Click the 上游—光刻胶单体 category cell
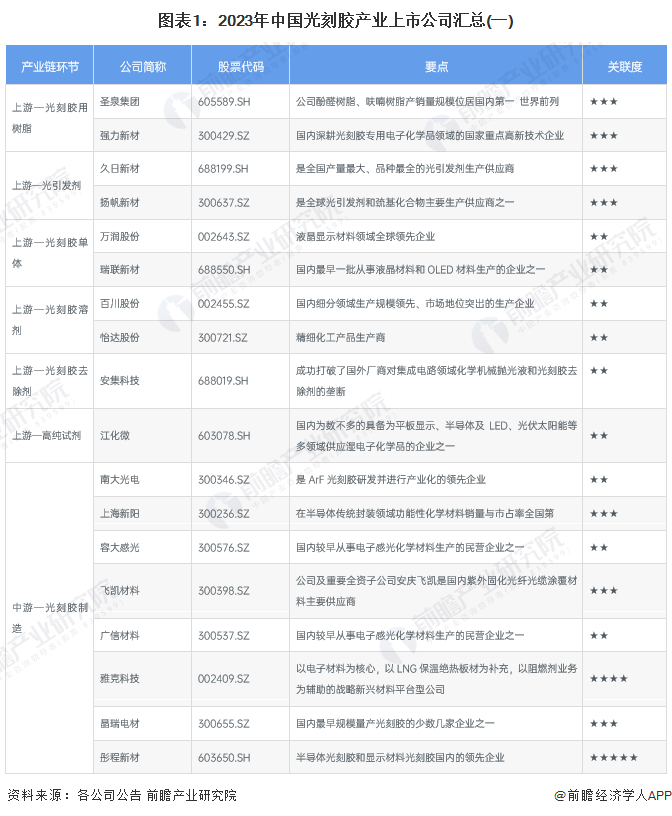This screenshot has height=816, width=672. 49,252
